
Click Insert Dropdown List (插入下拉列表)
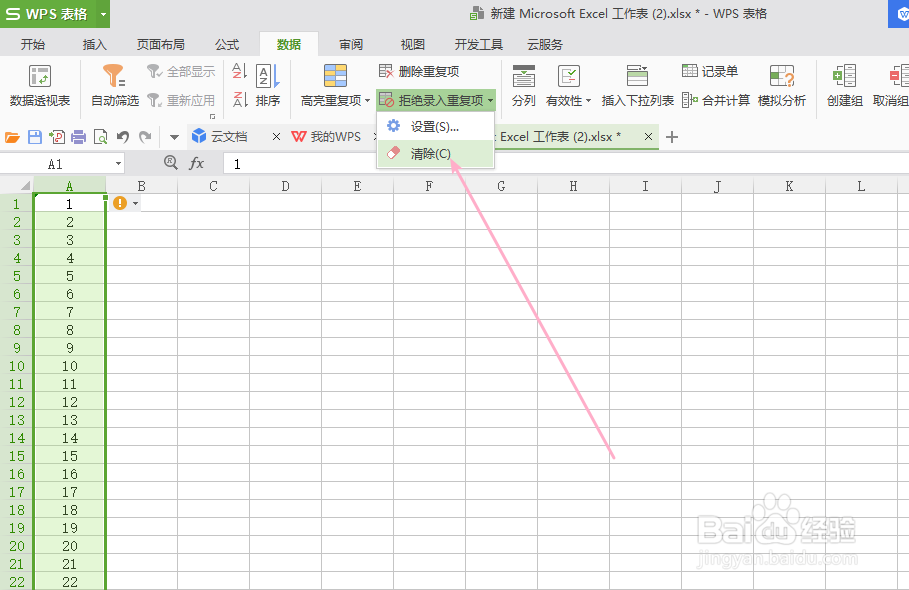coord(638,85)
